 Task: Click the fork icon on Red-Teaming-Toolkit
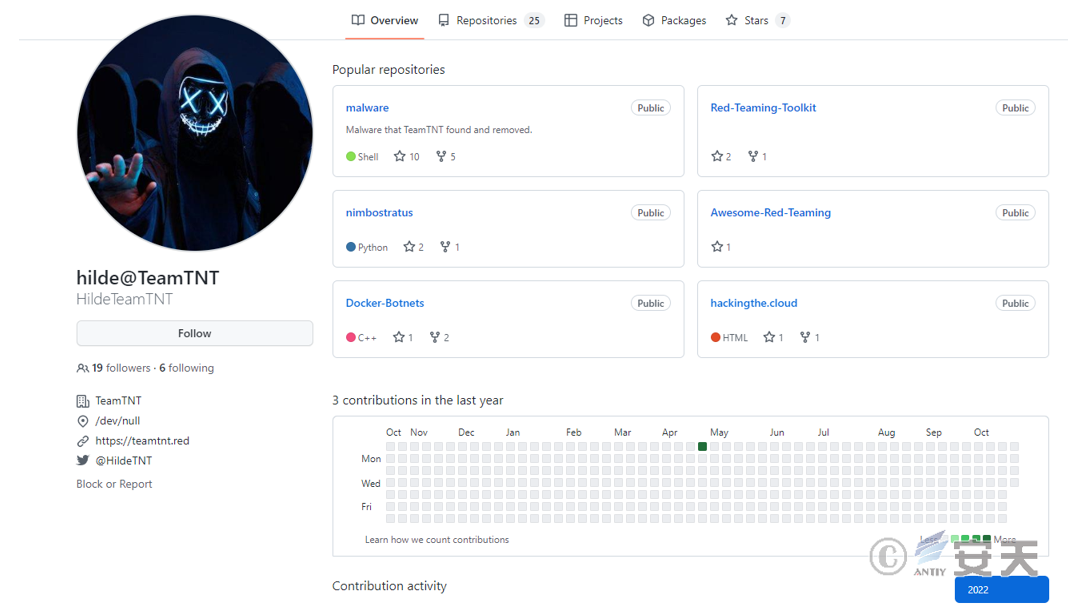[753, 156]
